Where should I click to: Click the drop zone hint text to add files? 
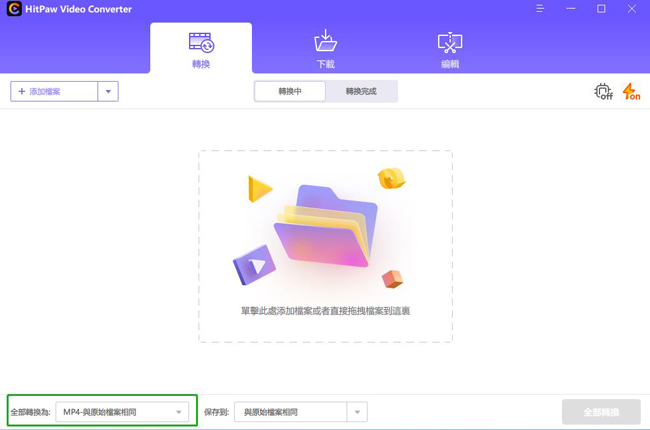[325, 311]
